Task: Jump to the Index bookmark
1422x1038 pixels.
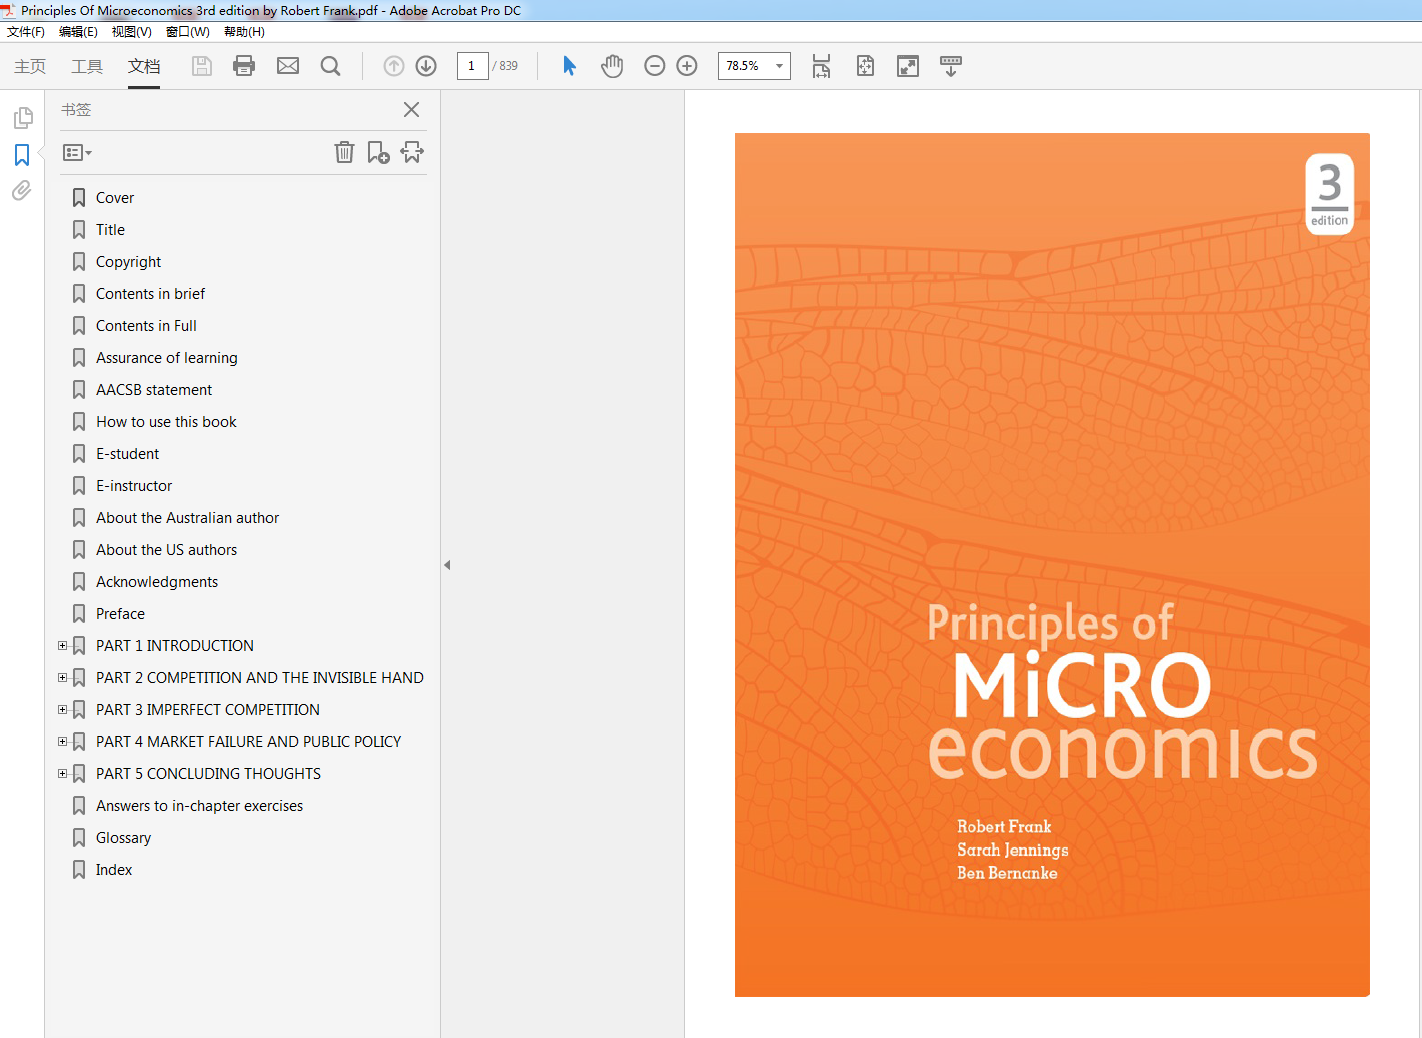Action: tap(114, 870)
